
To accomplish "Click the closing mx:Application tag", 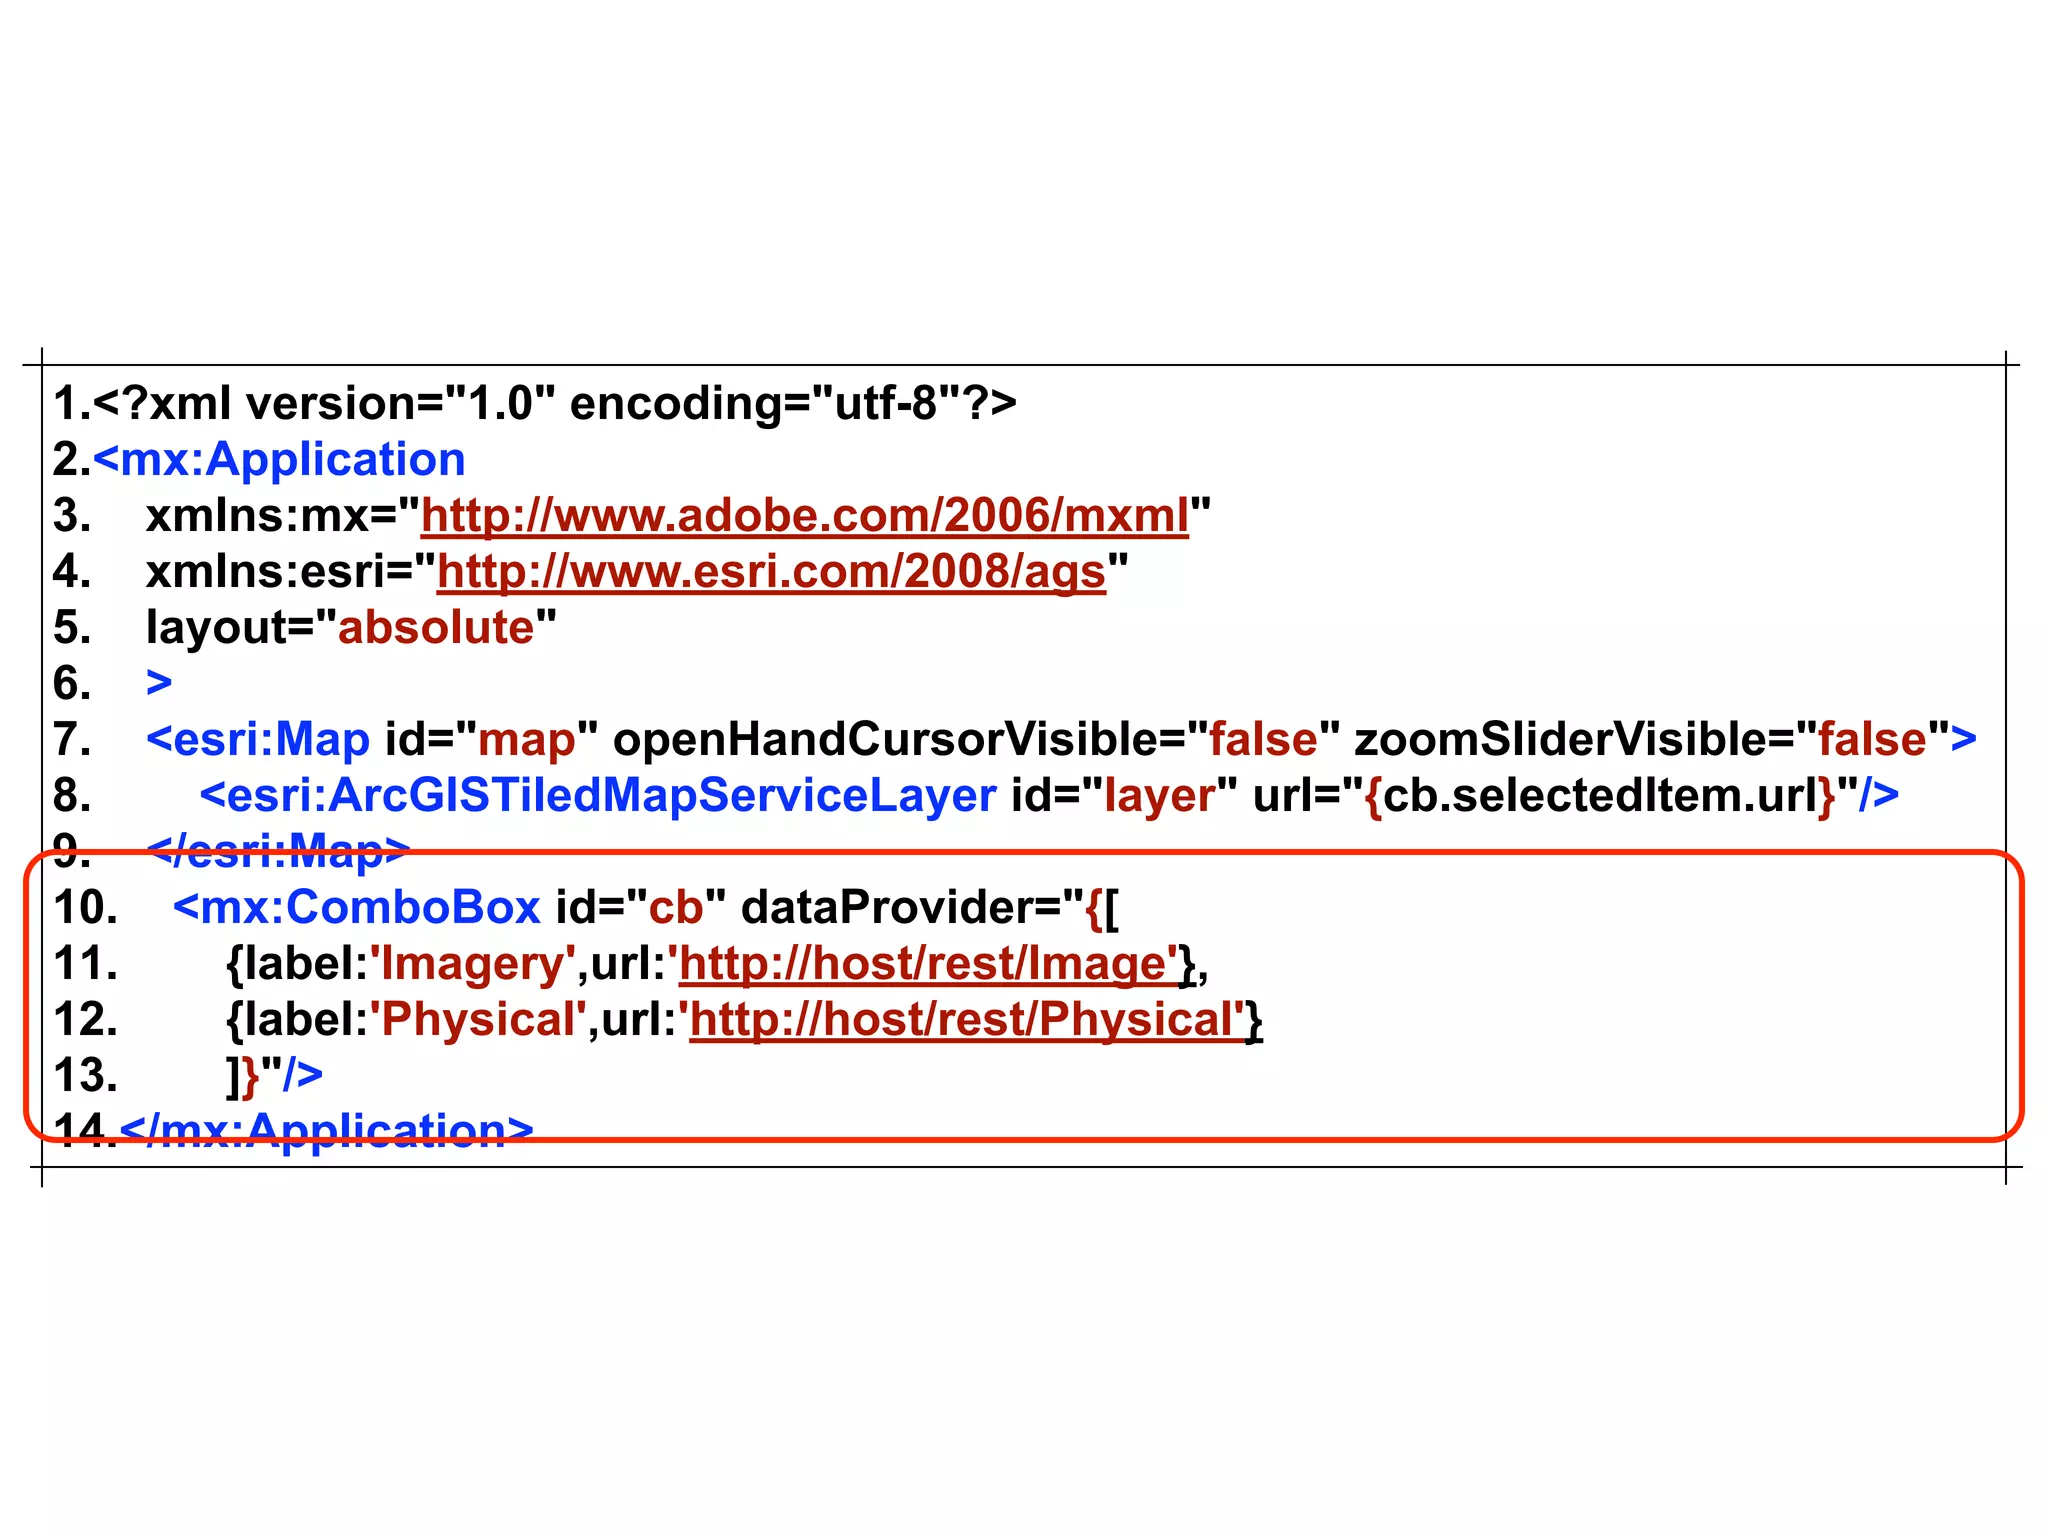I will 326,1130.
